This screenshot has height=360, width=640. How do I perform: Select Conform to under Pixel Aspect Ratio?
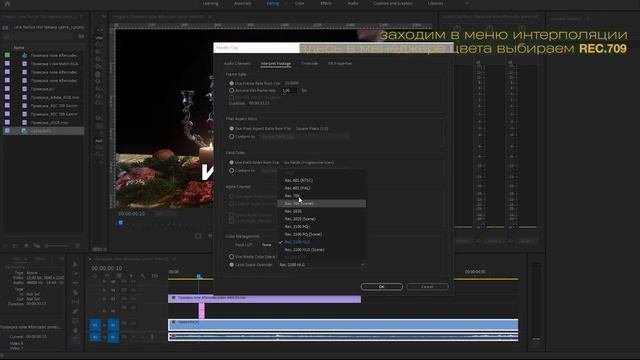tap(231, 137)
